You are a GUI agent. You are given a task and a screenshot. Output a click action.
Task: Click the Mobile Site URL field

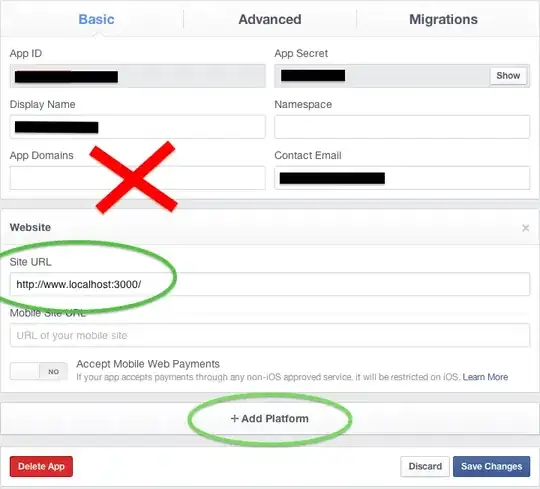coord(270,335)
